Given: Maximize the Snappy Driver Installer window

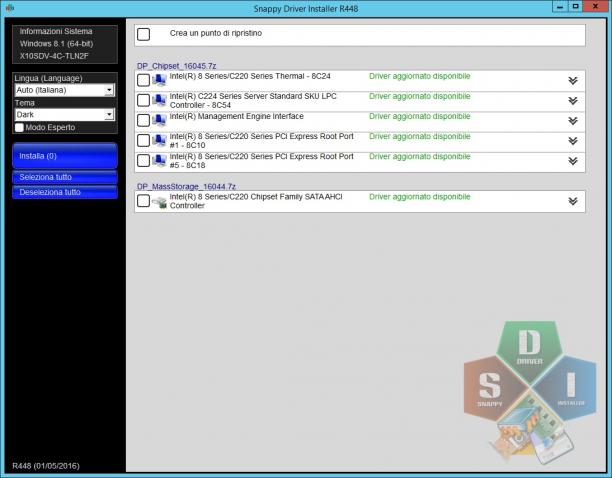Looking at the screenshot, I should click(575, 7).
